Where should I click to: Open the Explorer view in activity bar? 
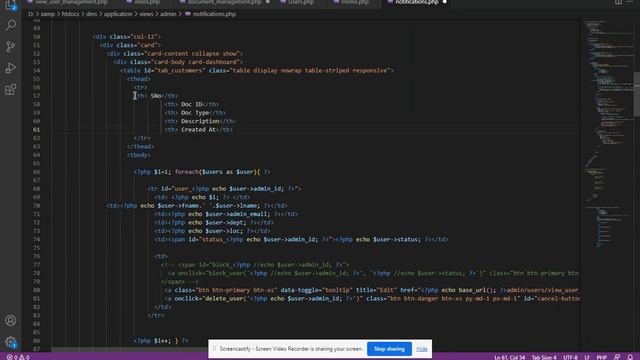(x=11, y=5)
